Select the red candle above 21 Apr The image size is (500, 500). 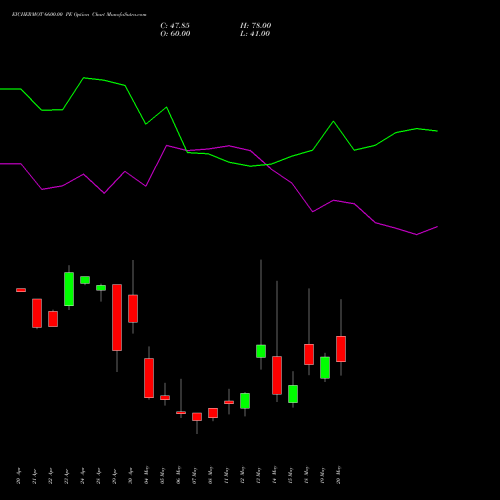(37, 313)
